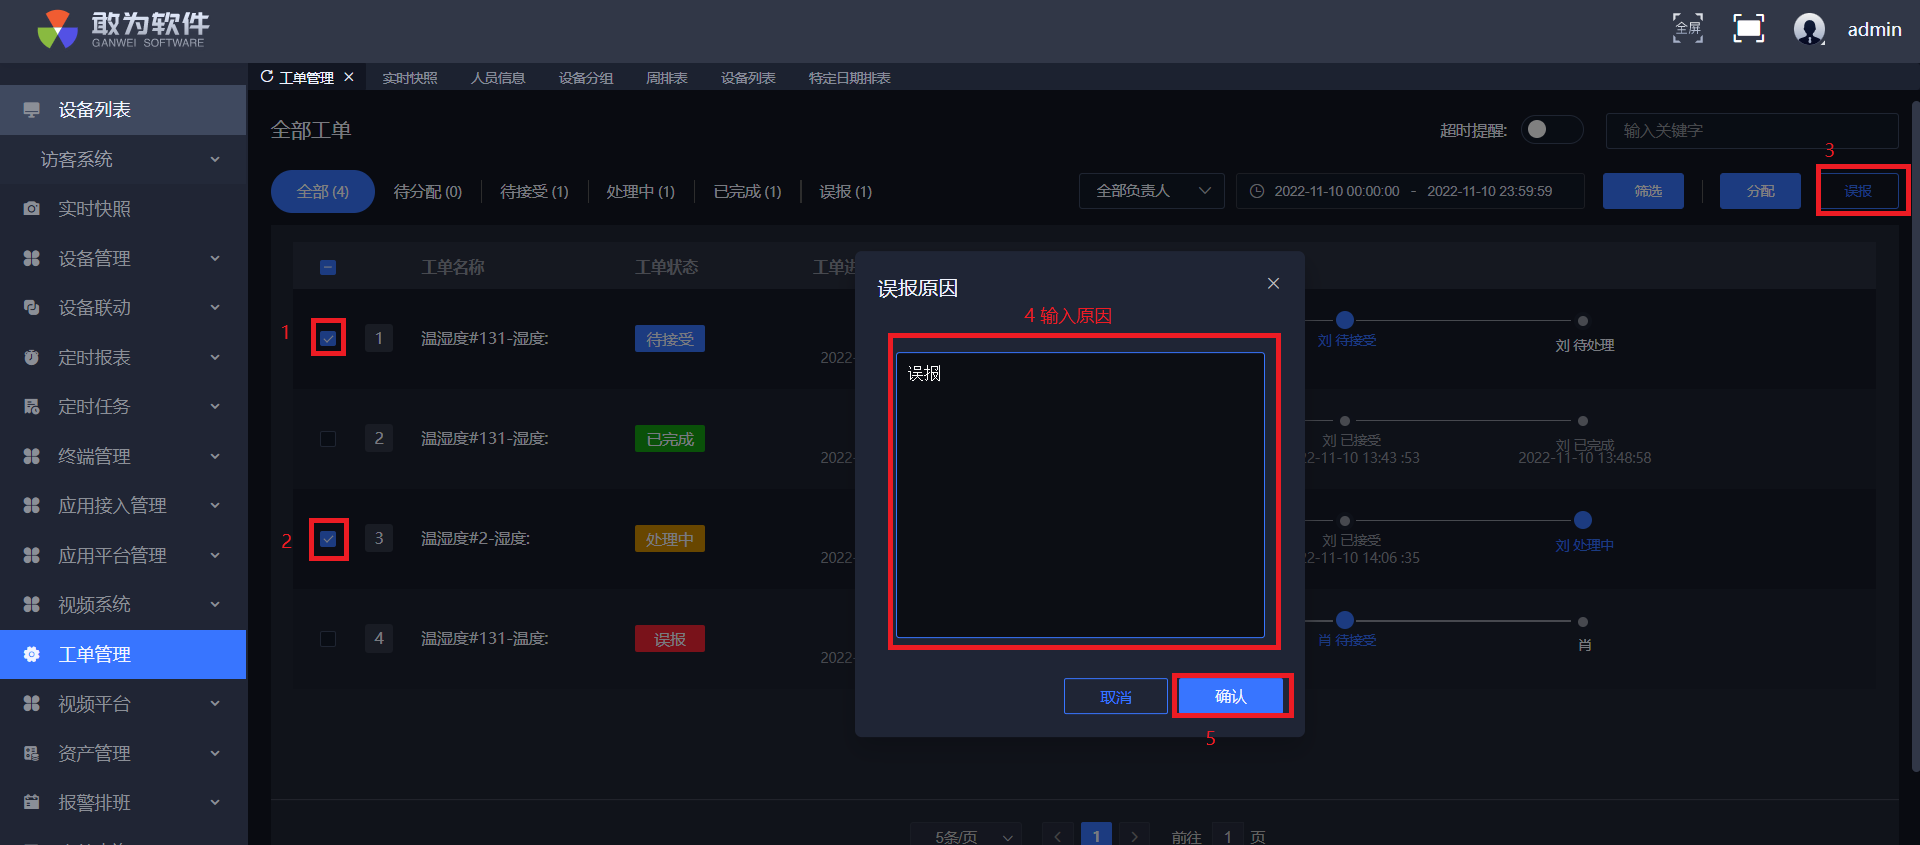Expand the 视频系统 menu chevron
1920x845 pixels.
215,605
